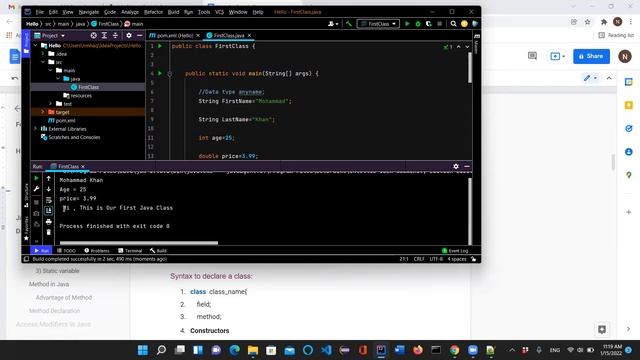Open the Terminal tool tab
This screenshot has height=360, width=640.
(130, 251)
